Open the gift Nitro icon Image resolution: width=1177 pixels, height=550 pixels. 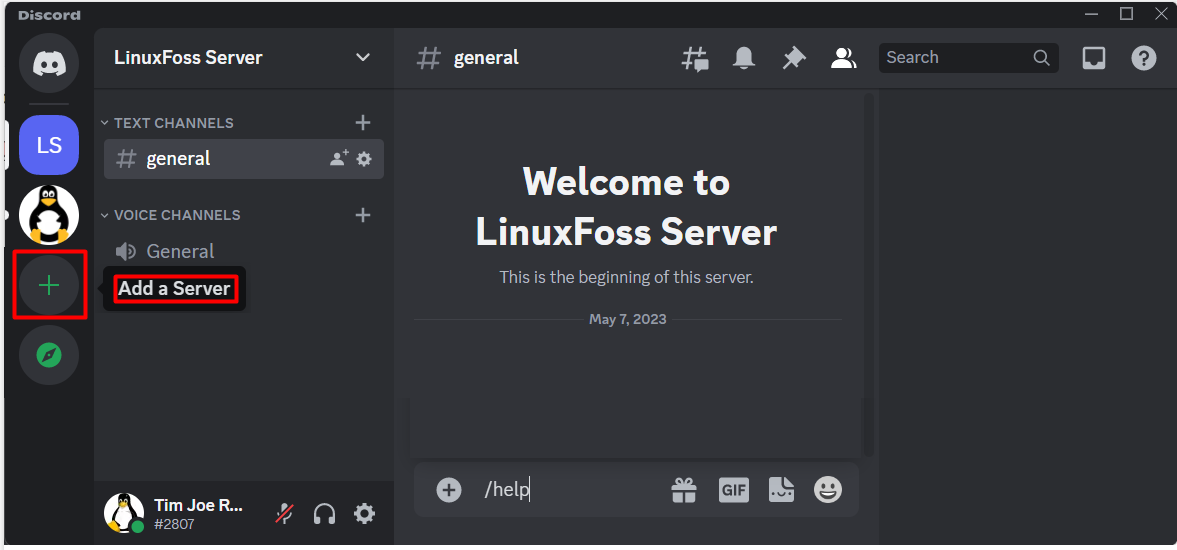684,490
